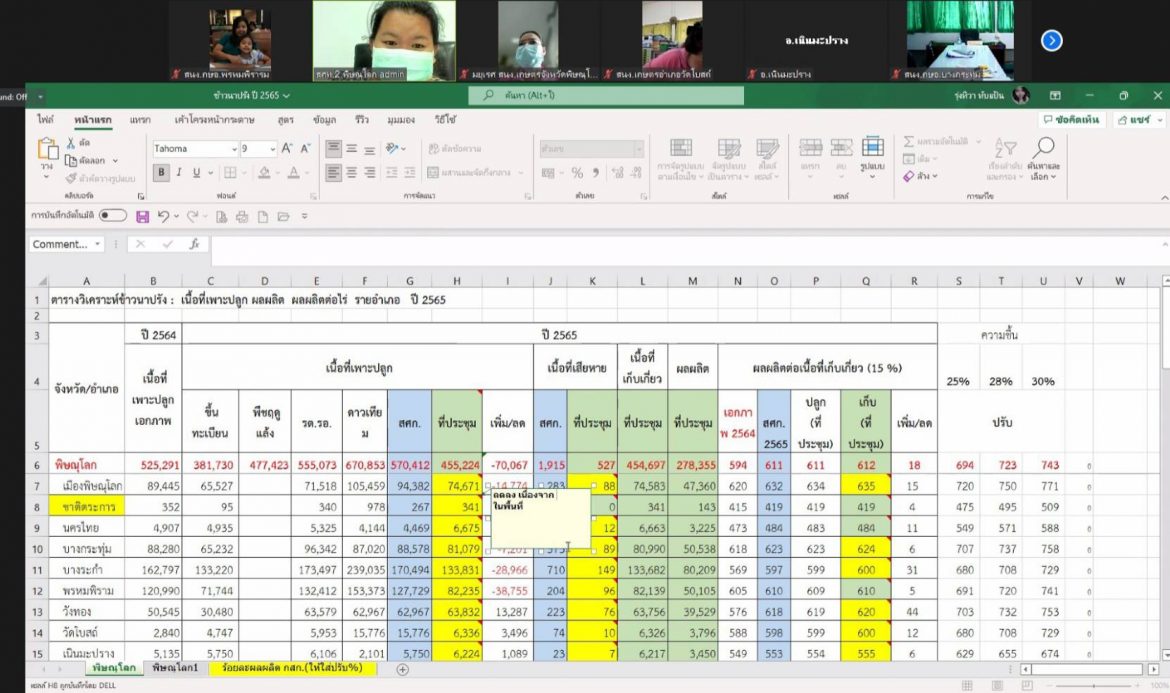Click the Paste clipboard icon
The image size is (1170, 693).
tap(47, 149)
